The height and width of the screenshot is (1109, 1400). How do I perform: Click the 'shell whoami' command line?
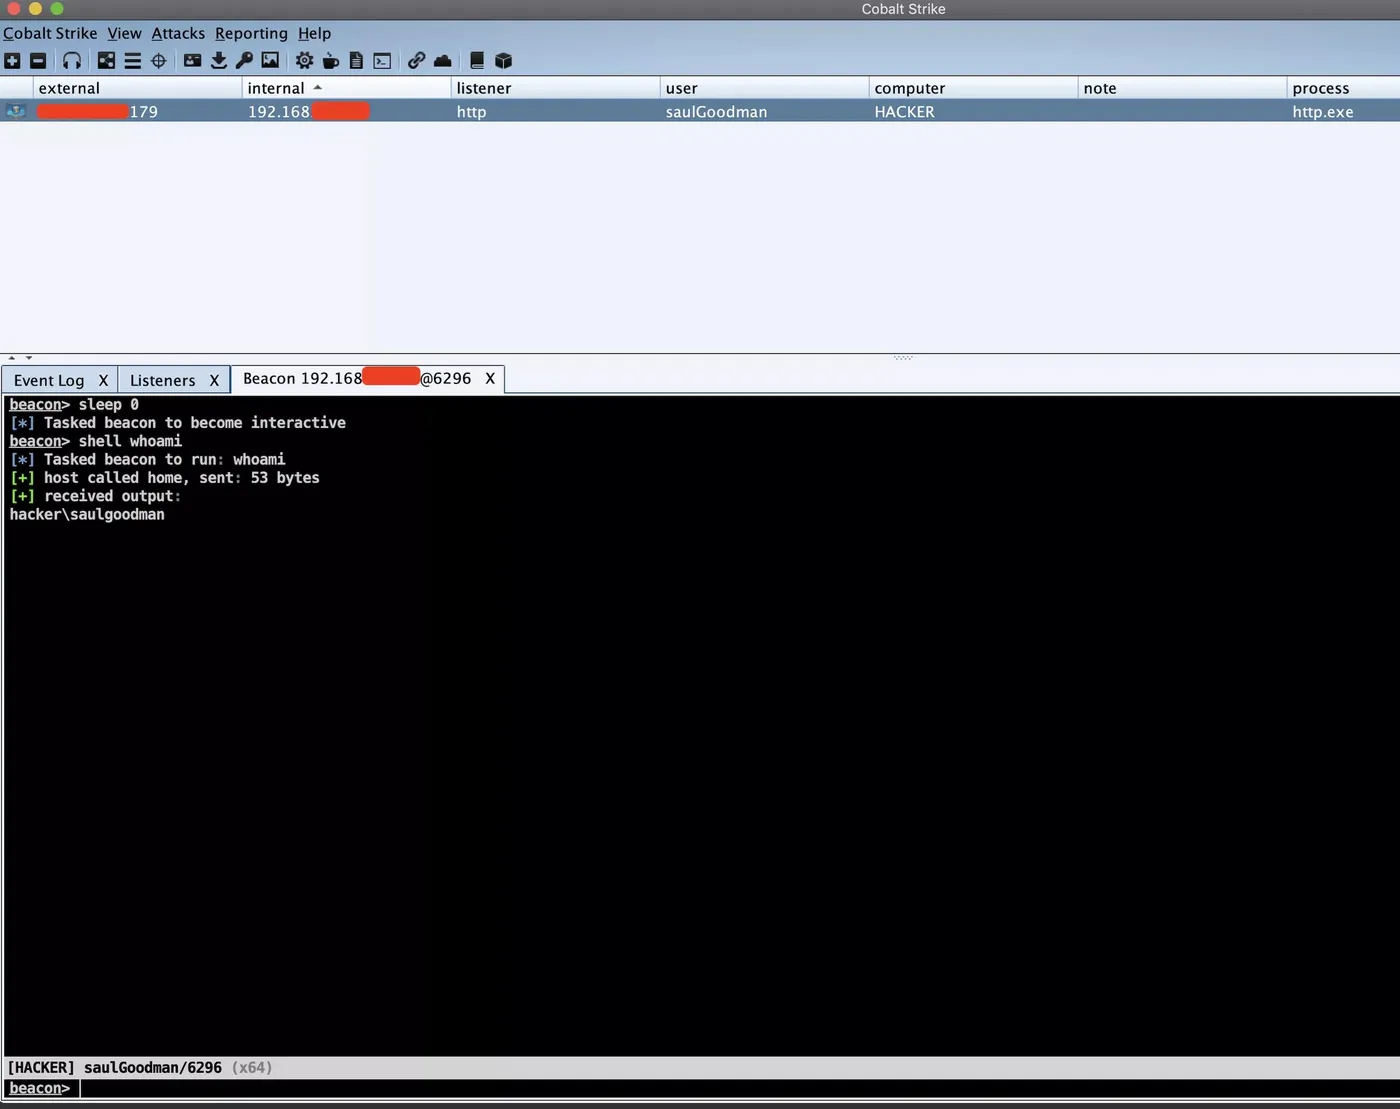tap(96, 441)
